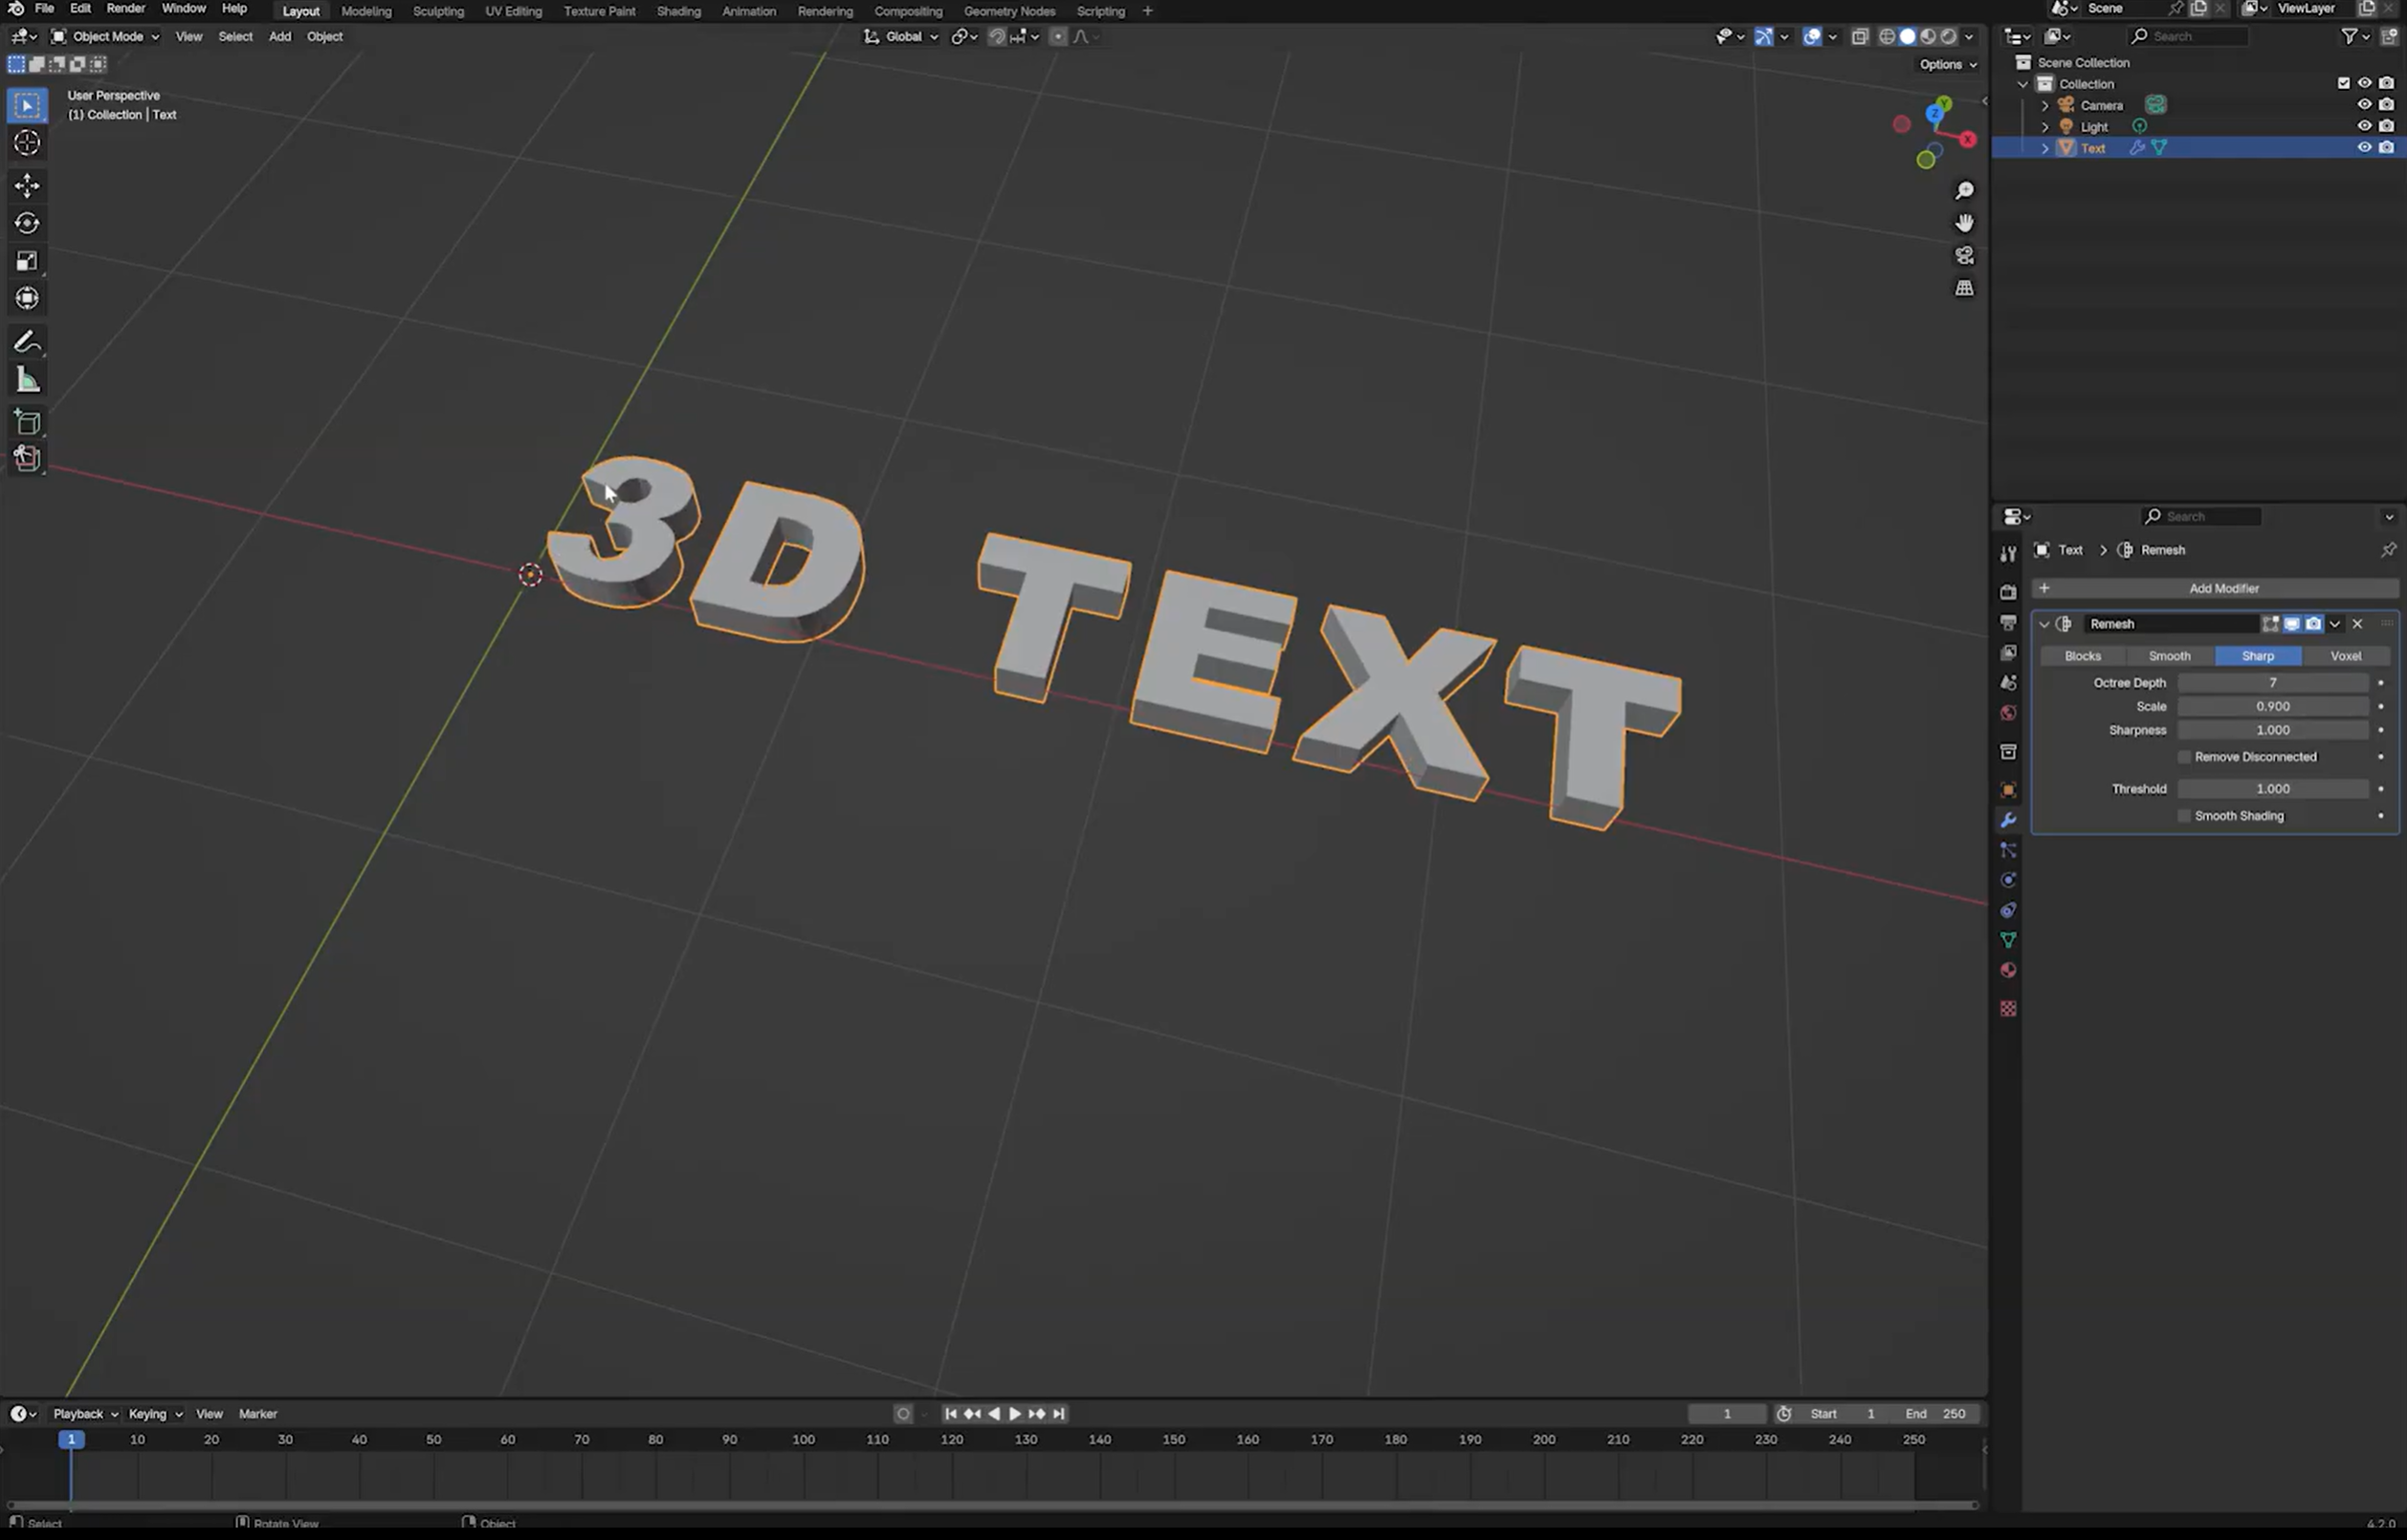Click the viewport zoom magnifier icon
Screen dimensions: 2407x1540
click(x=1964, y=190)
